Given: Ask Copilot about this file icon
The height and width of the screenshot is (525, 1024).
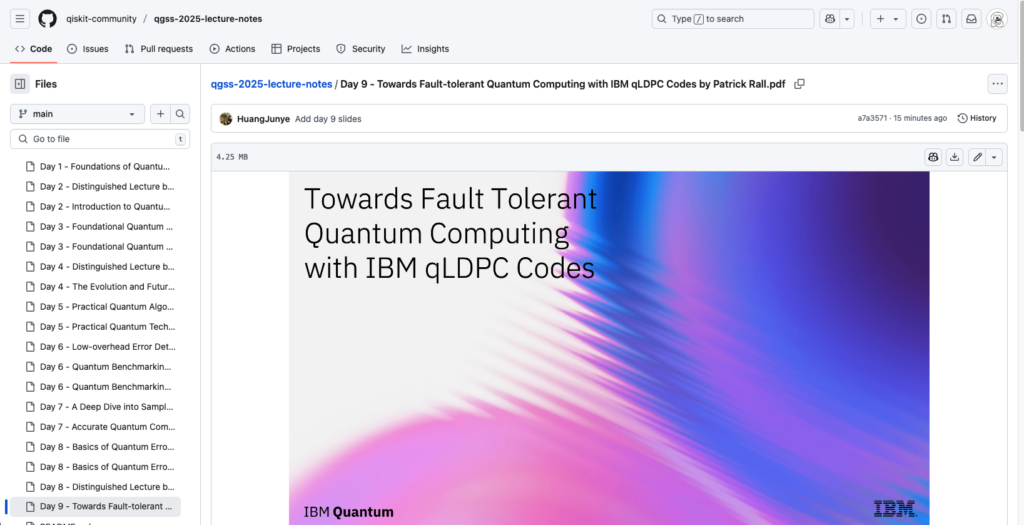Looking at the screenshot, I should pos(933,157).
